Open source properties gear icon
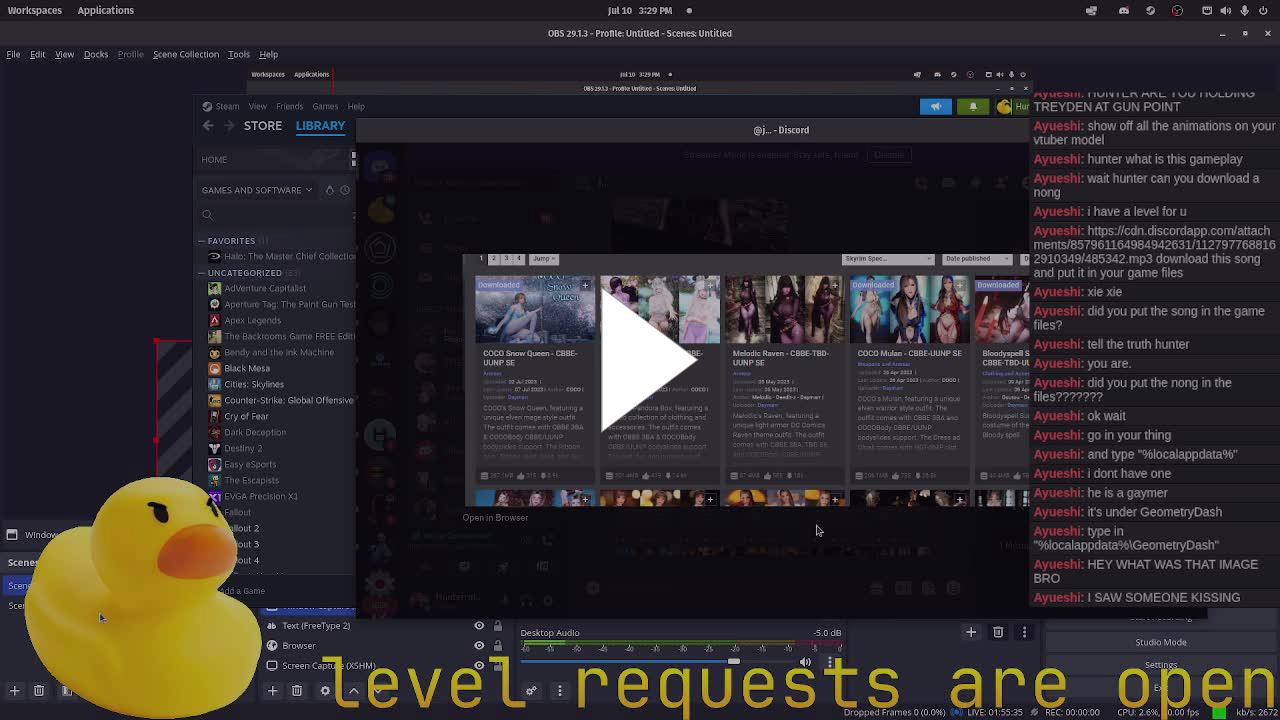The height and width of the screenshot is (720, 1280). tap(325, 691)
